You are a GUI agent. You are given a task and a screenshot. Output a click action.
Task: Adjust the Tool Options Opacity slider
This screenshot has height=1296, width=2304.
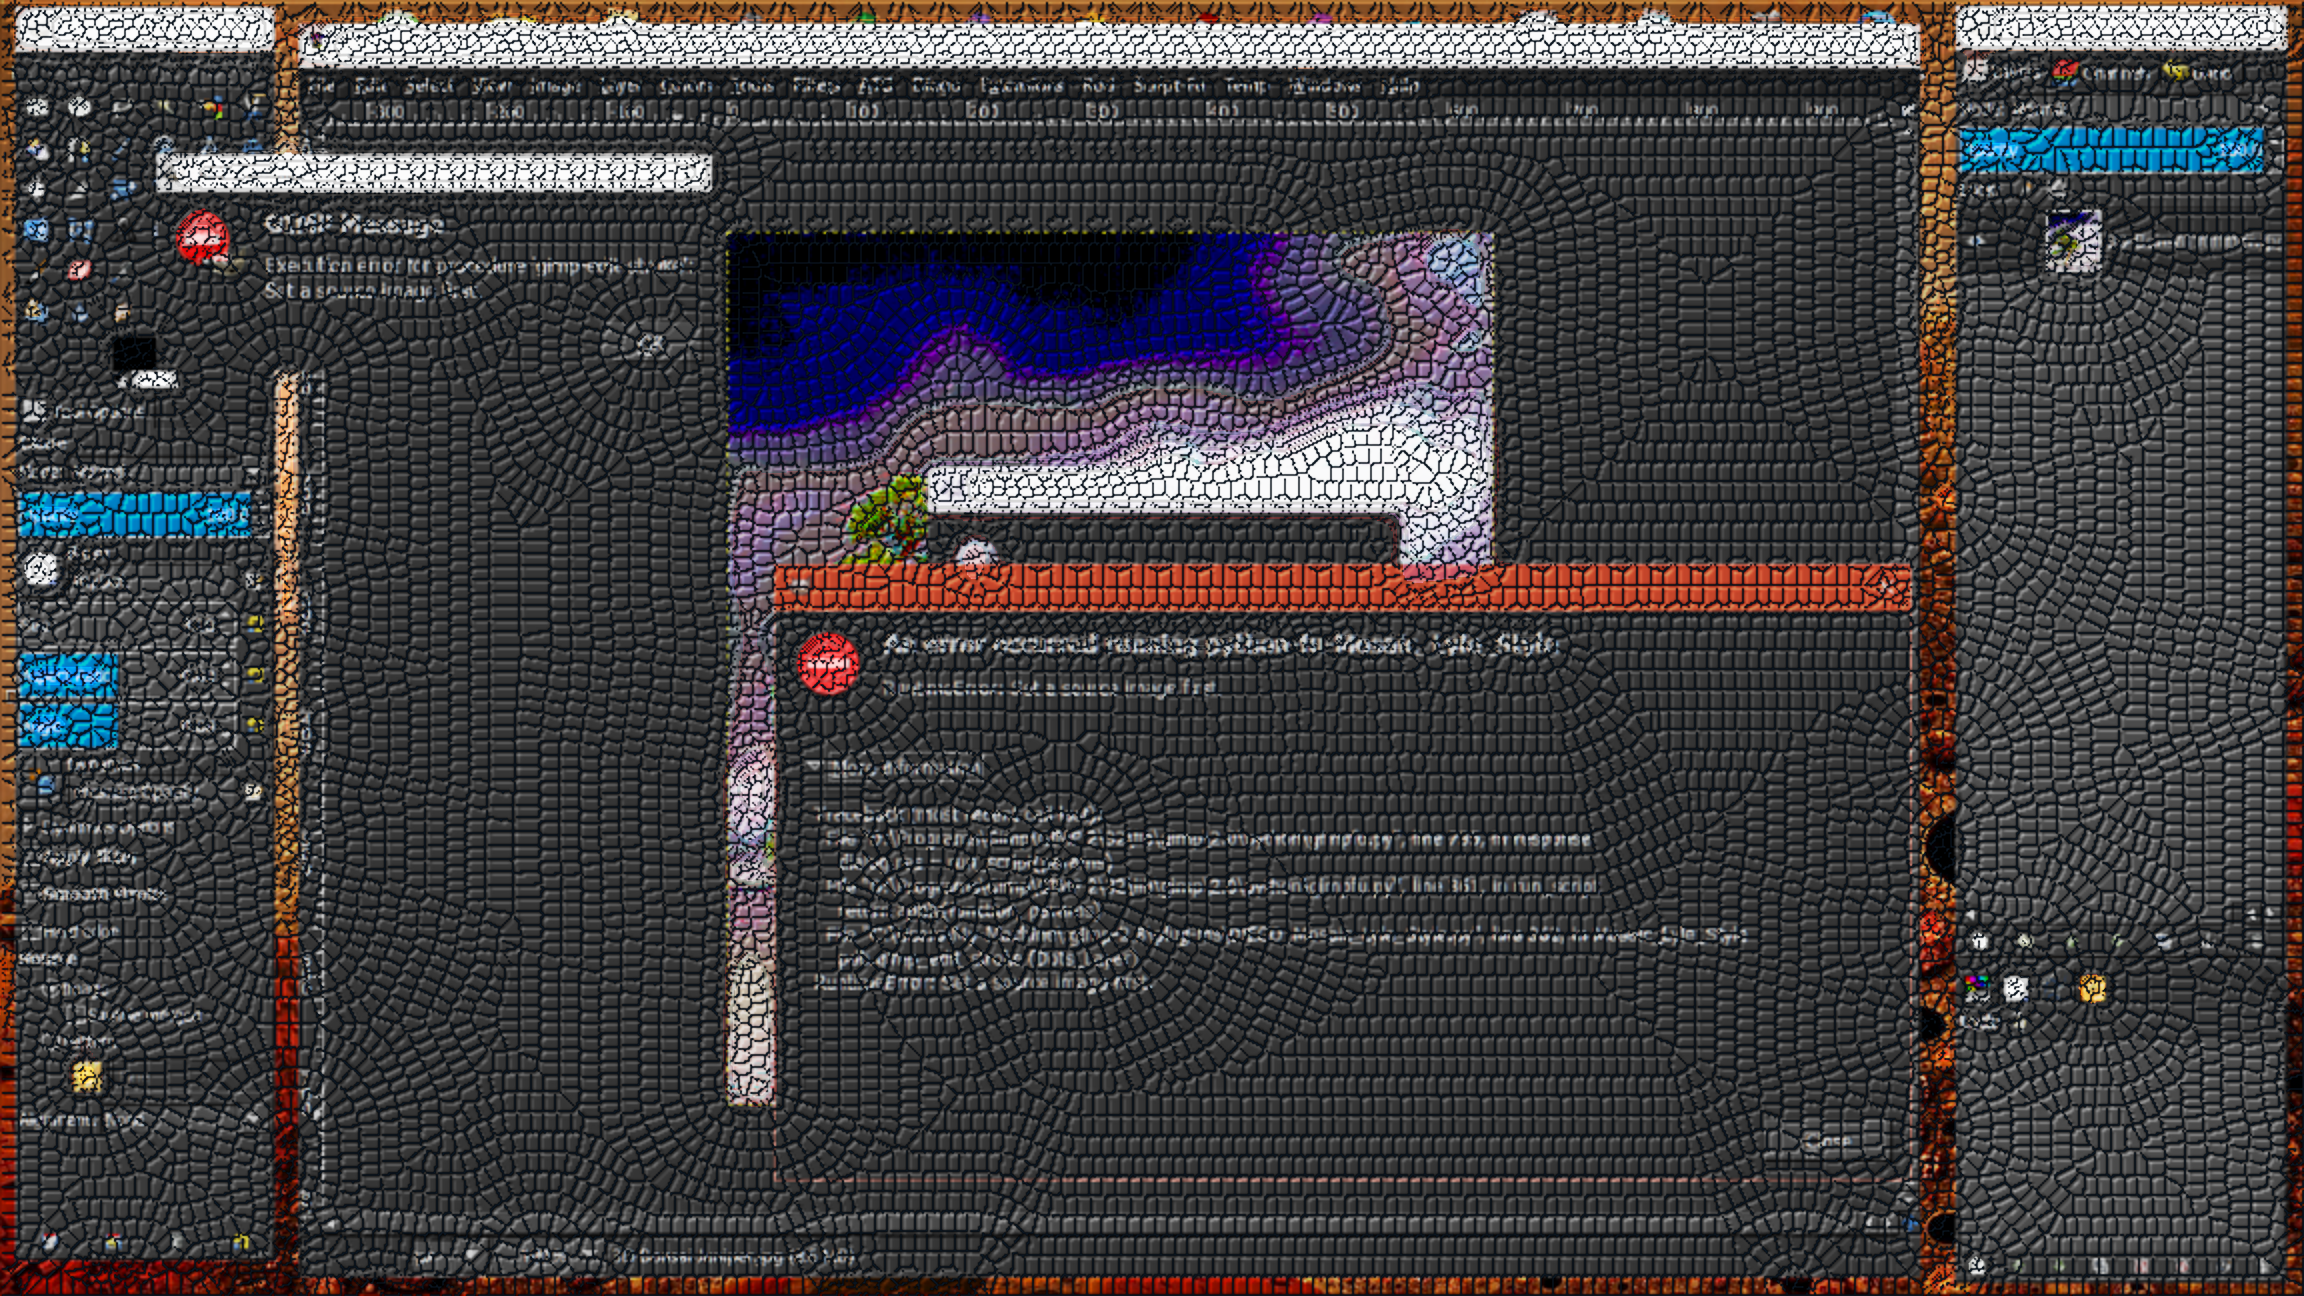click(134, 514)
